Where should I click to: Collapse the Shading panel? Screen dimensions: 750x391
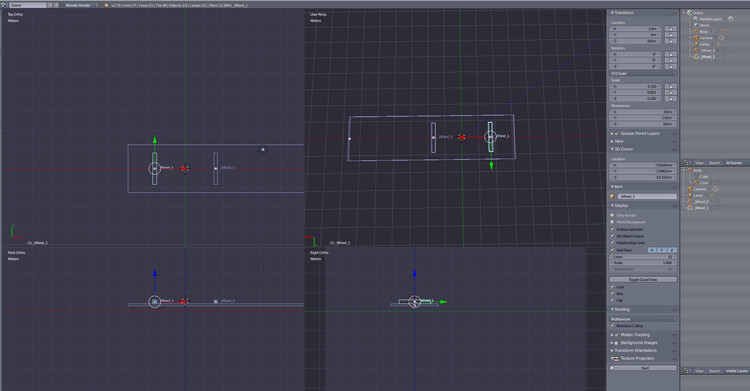(x=612, y=309)
